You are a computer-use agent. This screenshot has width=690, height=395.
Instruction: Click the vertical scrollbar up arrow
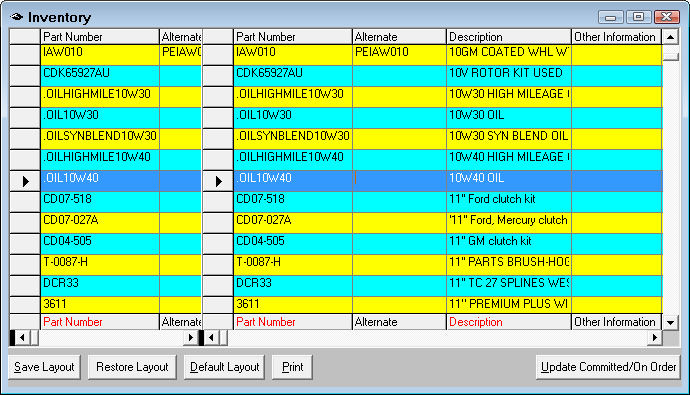coord(670,37)
